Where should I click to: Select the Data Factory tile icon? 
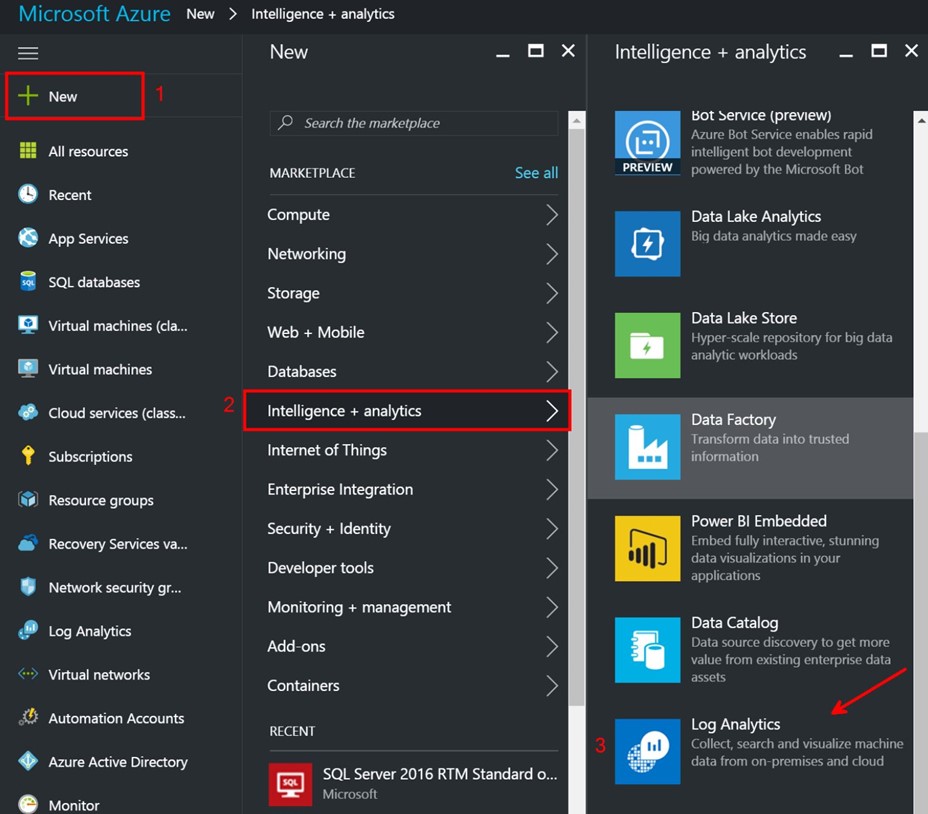click(647, 447)
